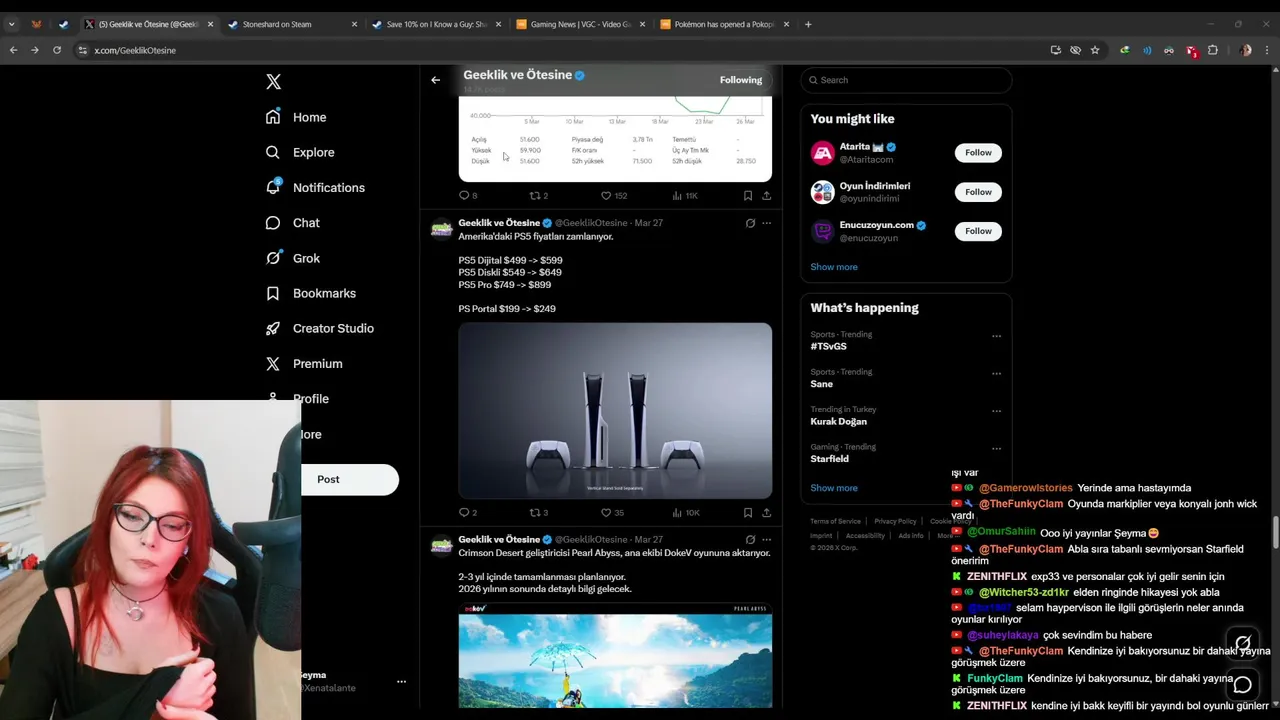1280x720 pixels.
Task: Open the Home page from the sidebar
Action: [296, 117]
